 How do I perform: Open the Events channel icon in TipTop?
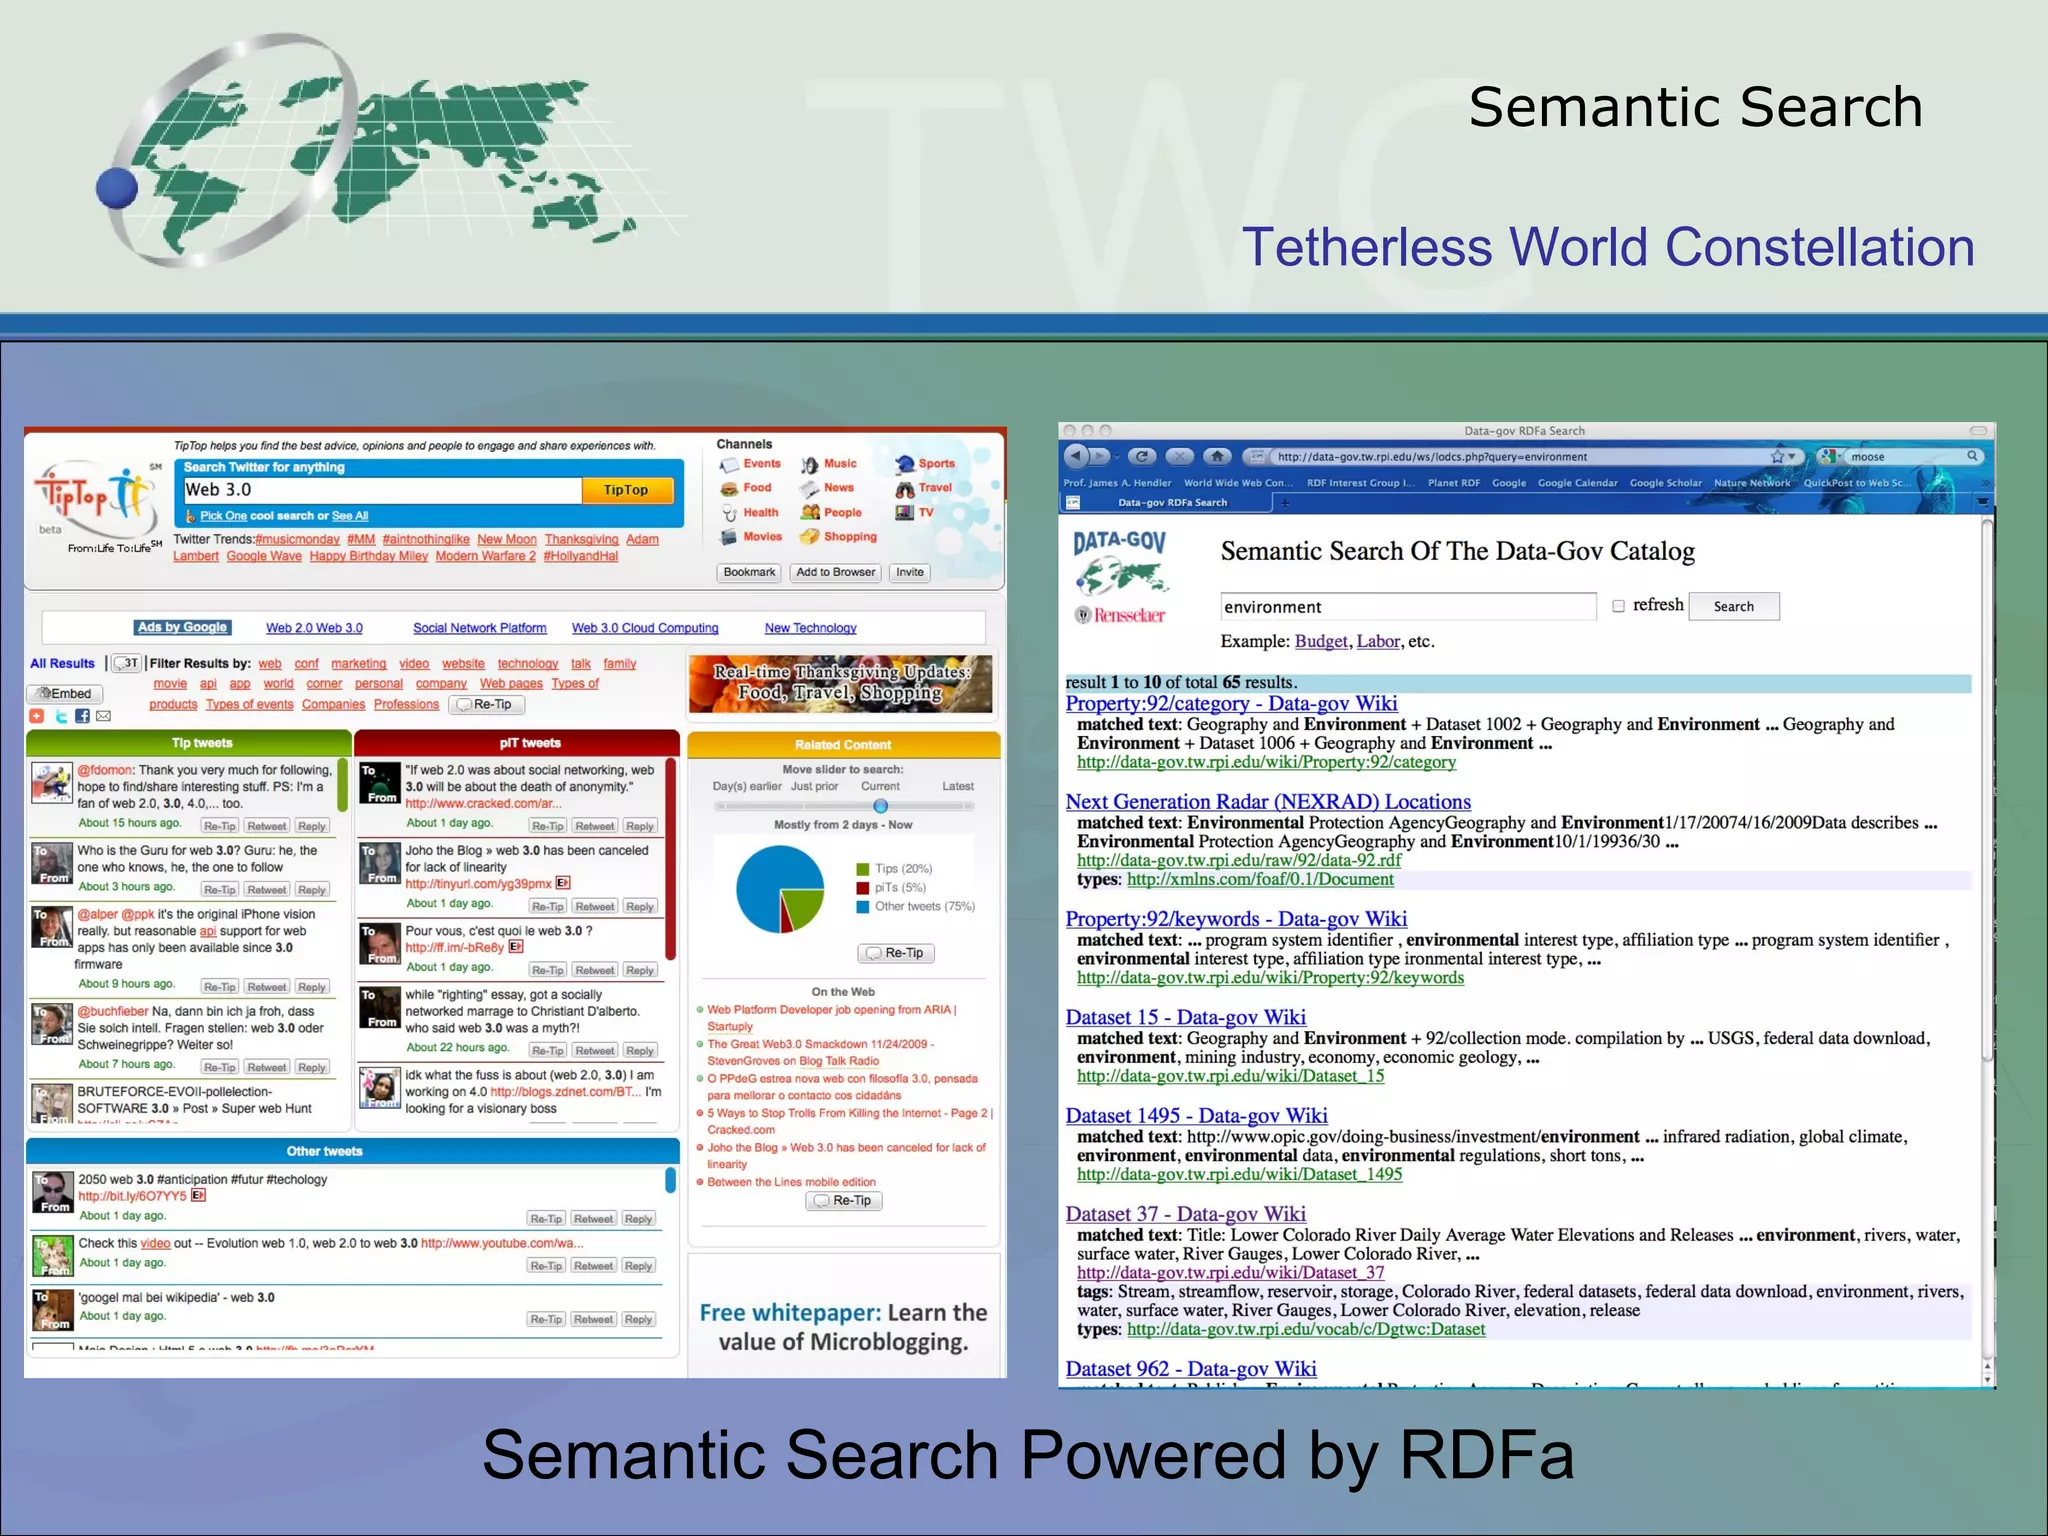[x=729, y=465]
